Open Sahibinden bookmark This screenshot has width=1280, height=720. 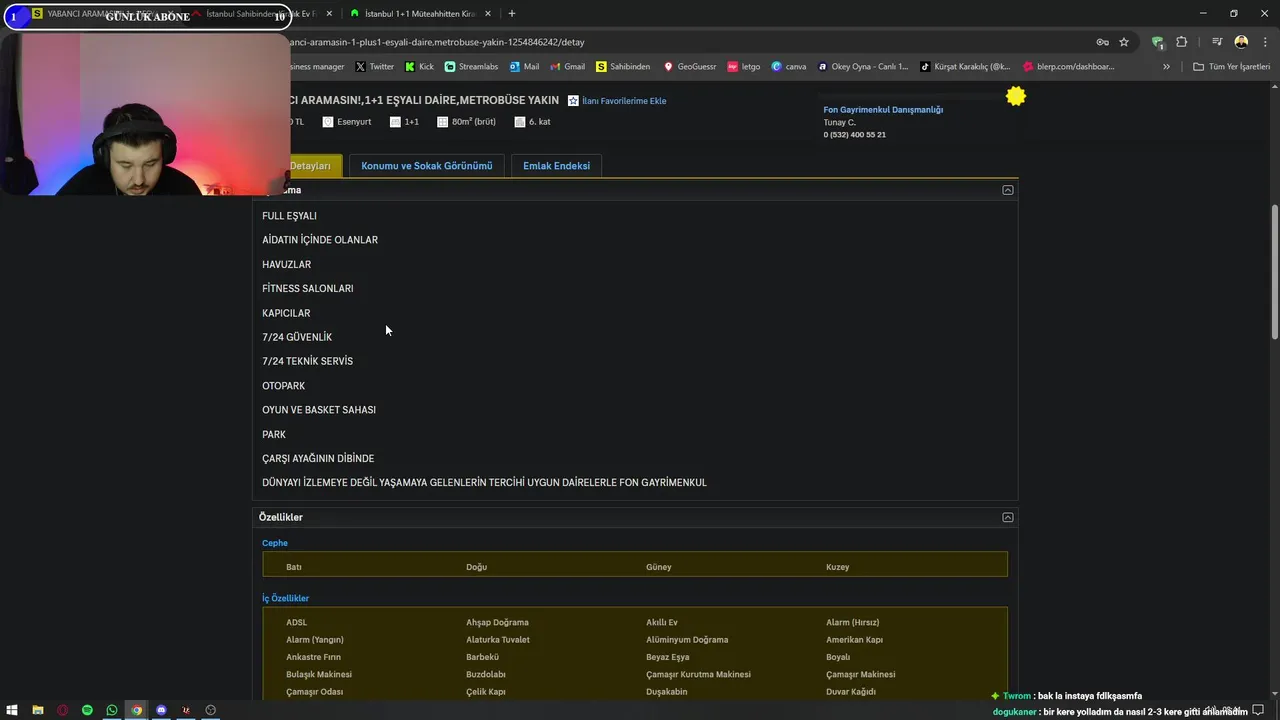tap(623, 67)
